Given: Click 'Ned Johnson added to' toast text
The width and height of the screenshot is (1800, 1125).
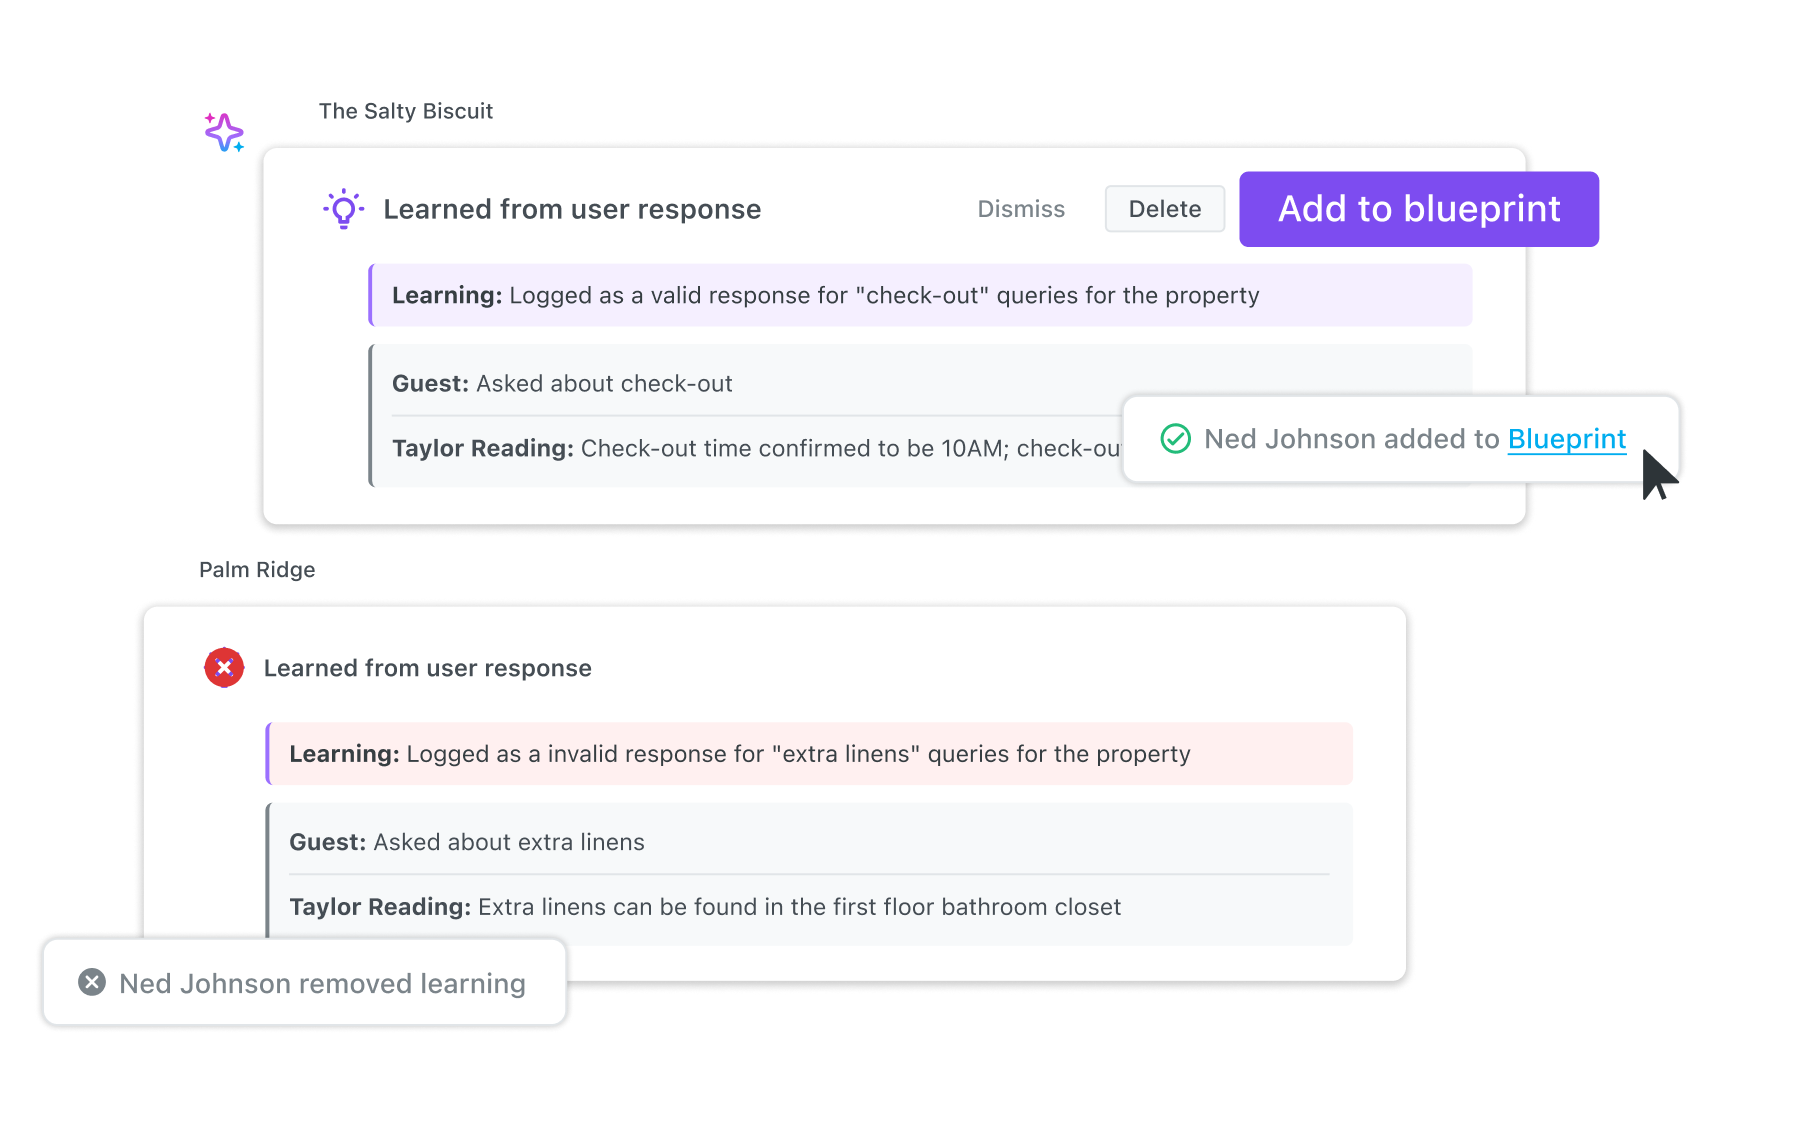Looking at the screenshot, I should (1351, 439).
